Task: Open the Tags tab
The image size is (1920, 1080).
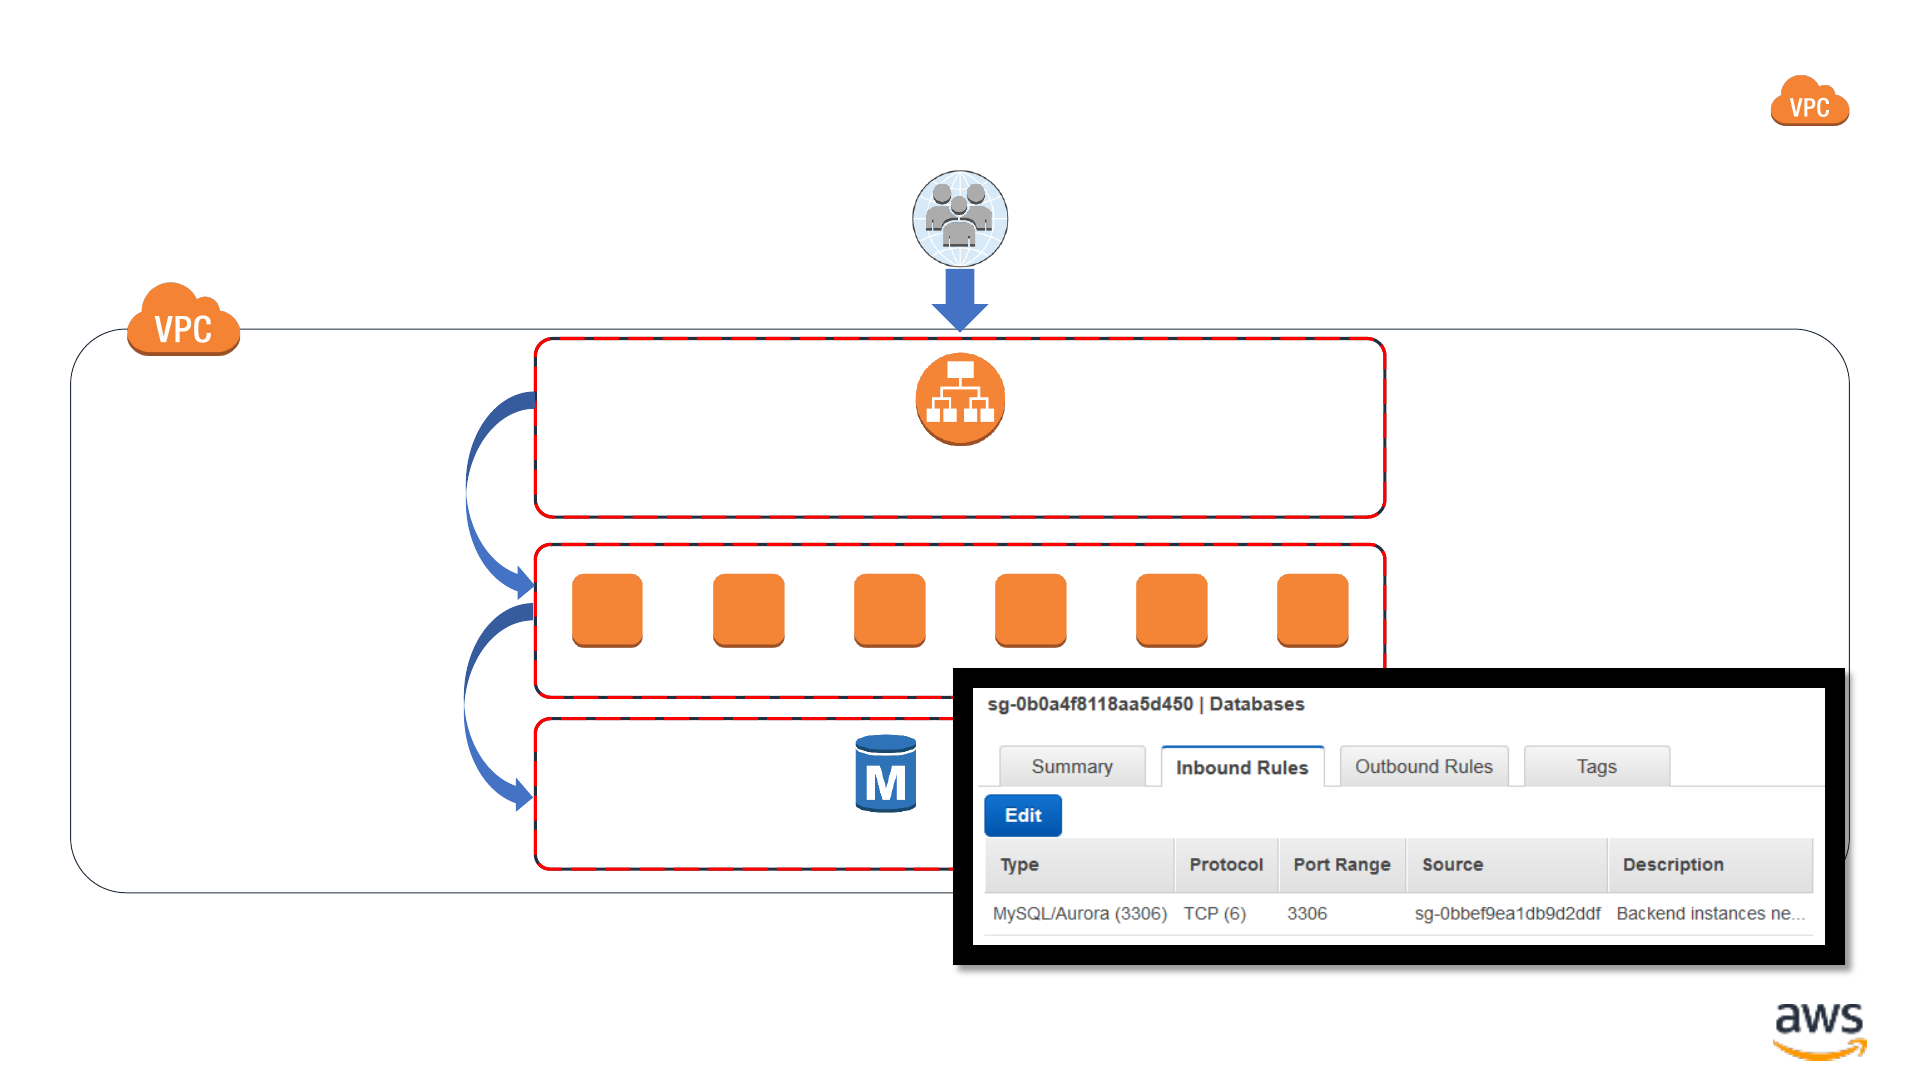Action: click(1596, 766)
